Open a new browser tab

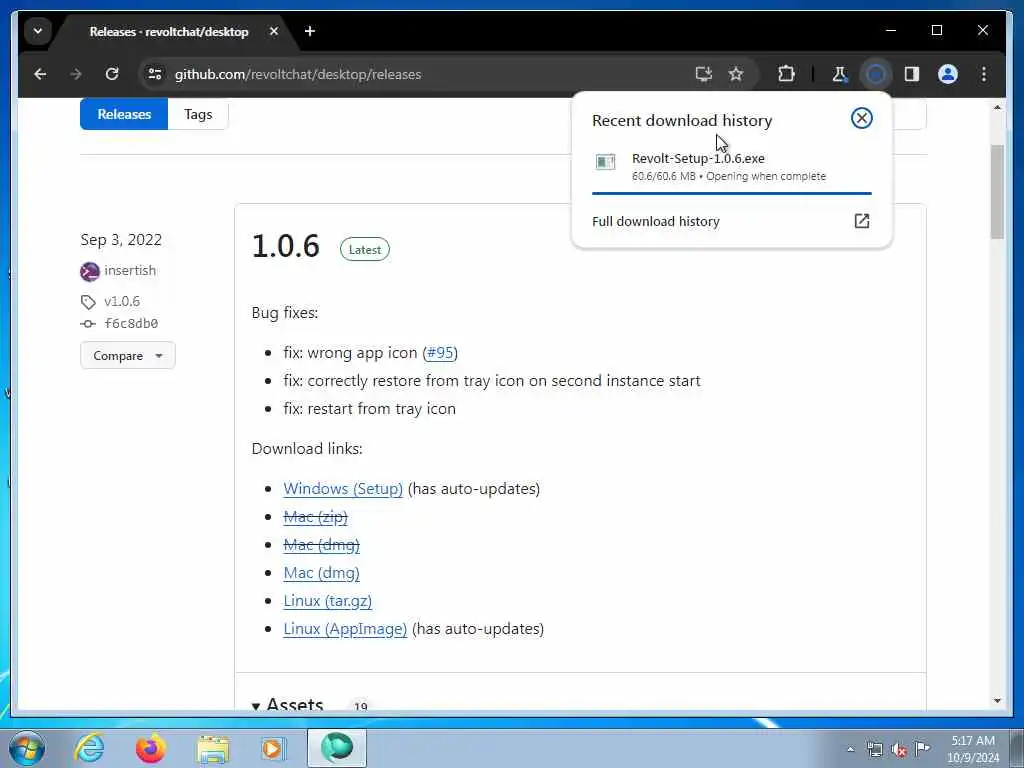(x=310, y=31)
